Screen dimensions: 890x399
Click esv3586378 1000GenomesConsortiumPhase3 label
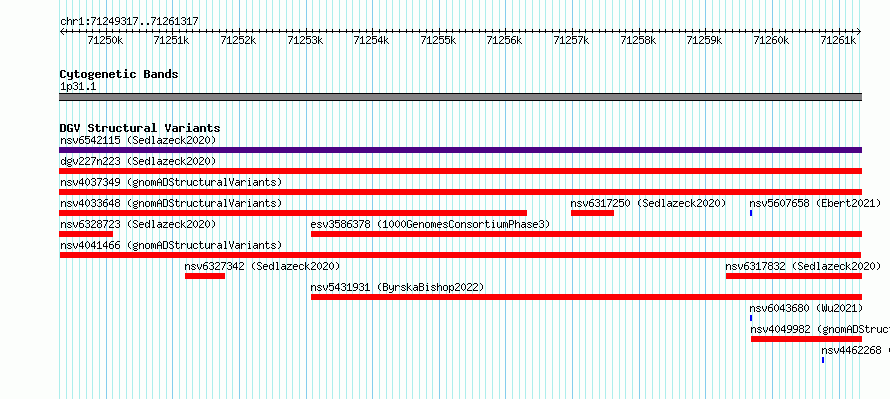click(430, 224)
